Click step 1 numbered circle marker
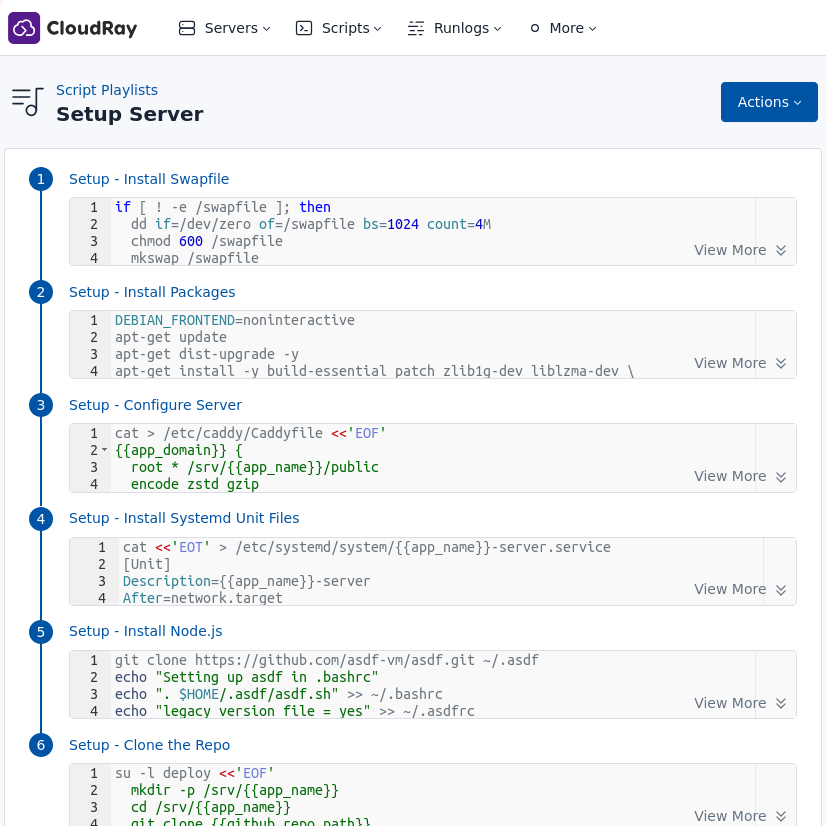The image size is (826, 826). click(x=41, y=179)
